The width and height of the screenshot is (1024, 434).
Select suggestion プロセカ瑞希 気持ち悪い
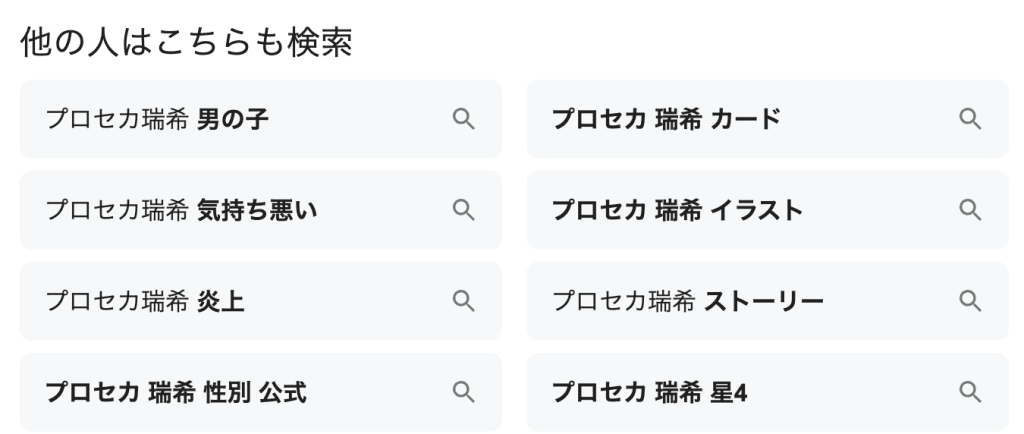261,210
